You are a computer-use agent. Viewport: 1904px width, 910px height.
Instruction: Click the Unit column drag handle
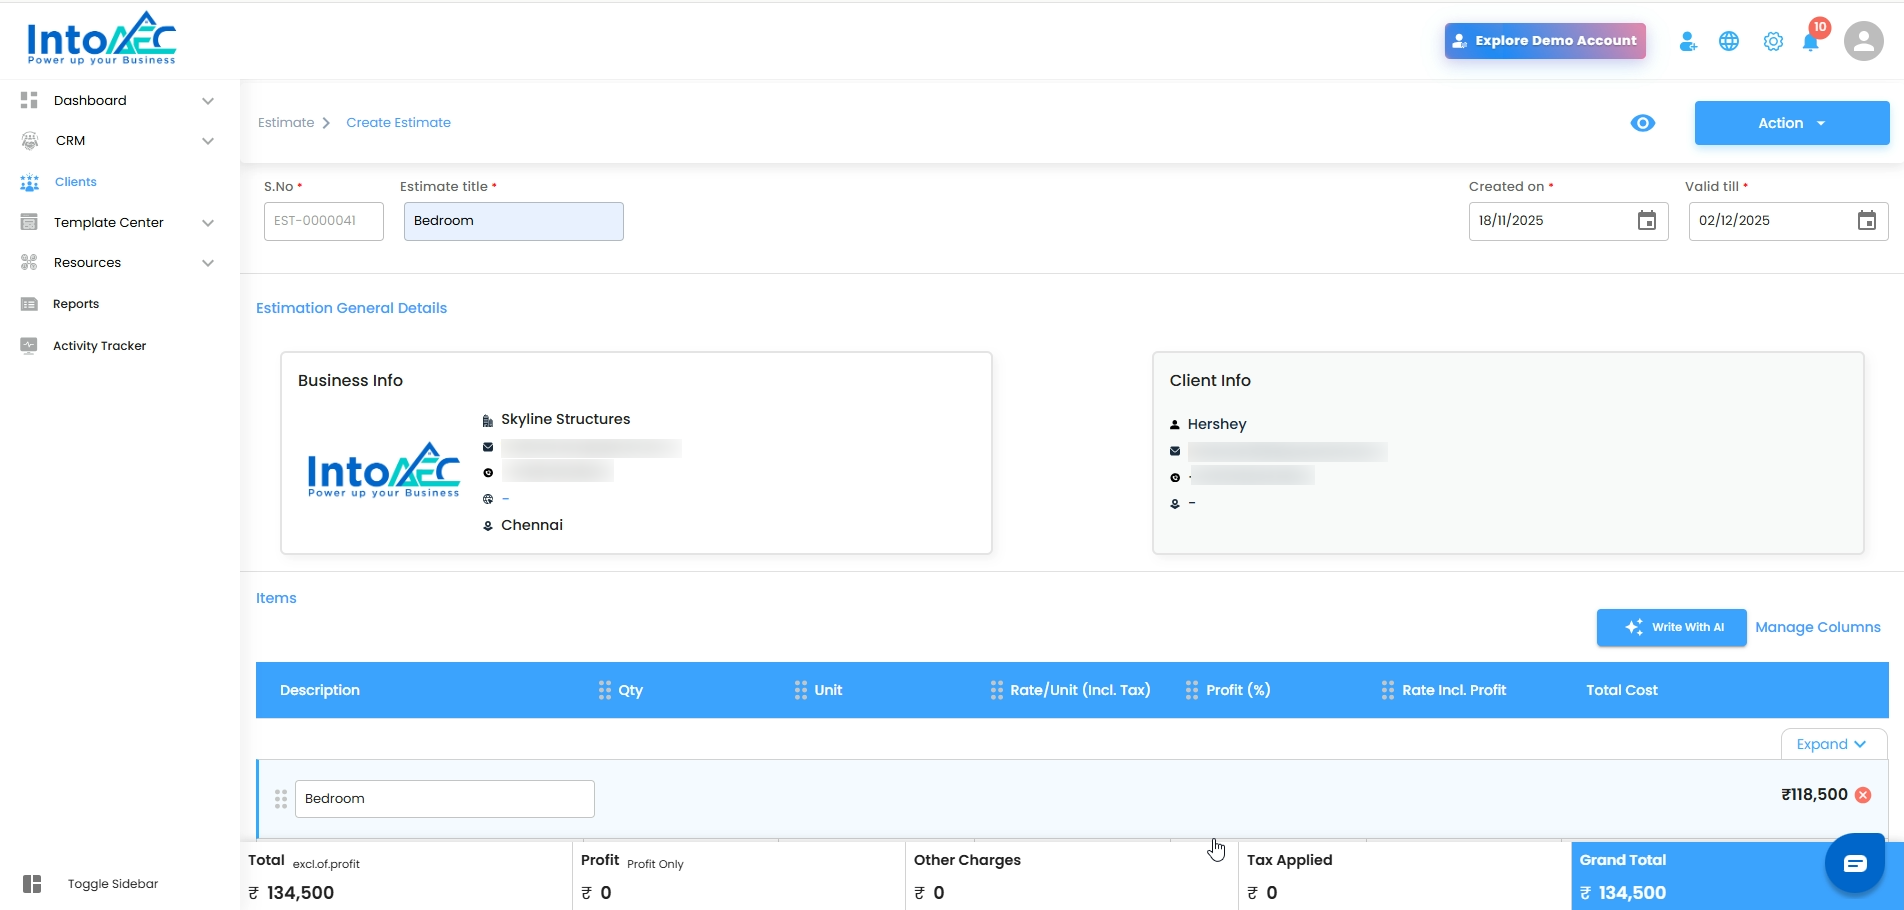pyautogui.click(x=801, y=690)
